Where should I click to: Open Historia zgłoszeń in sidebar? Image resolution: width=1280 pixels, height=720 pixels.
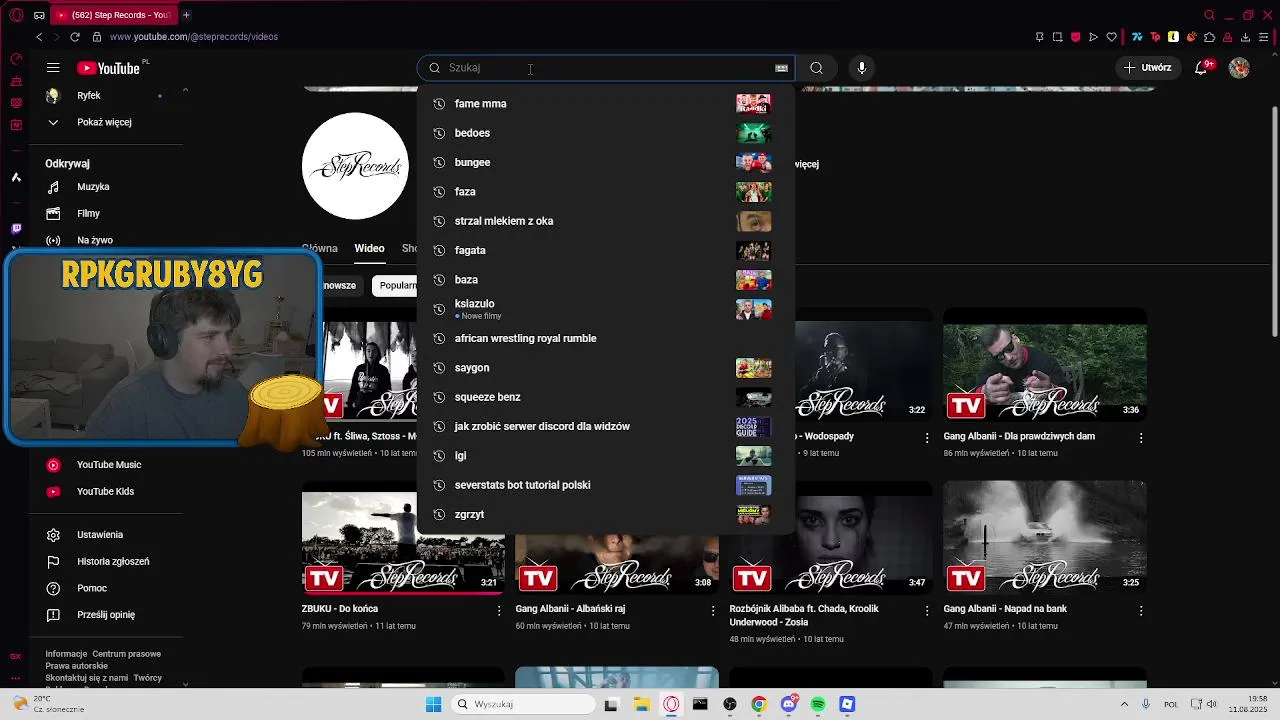point(113,562)
